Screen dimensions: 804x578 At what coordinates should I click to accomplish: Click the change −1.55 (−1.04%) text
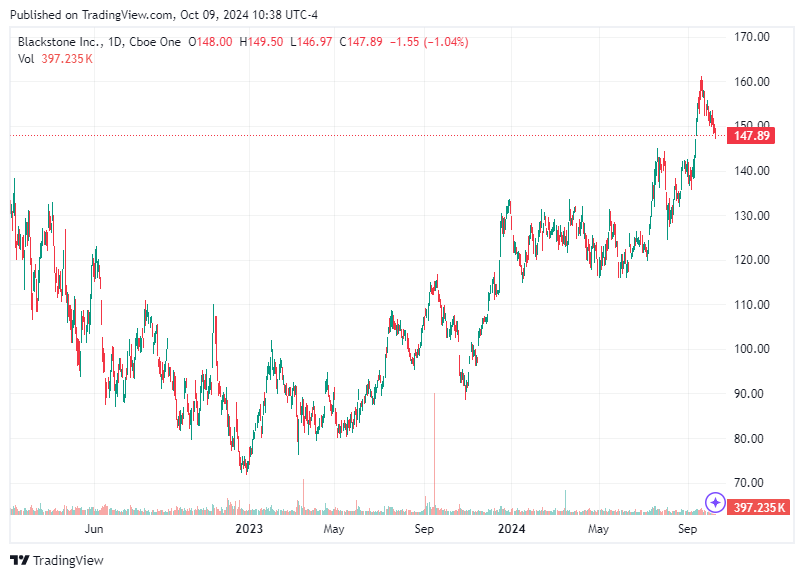(429, 42)
